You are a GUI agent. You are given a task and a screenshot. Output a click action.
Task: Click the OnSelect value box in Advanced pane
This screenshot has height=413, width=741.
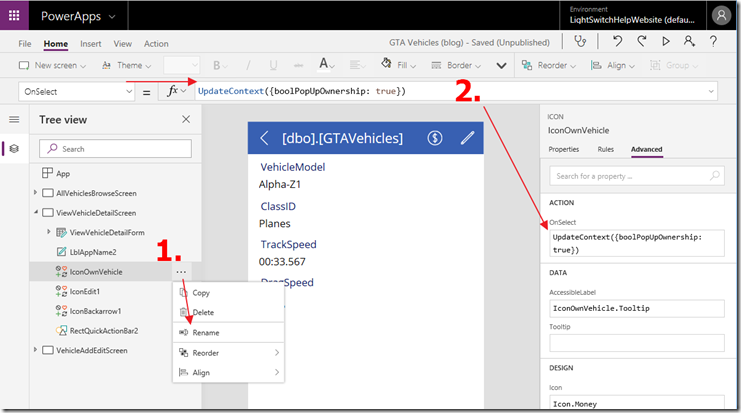pos(637,243)
